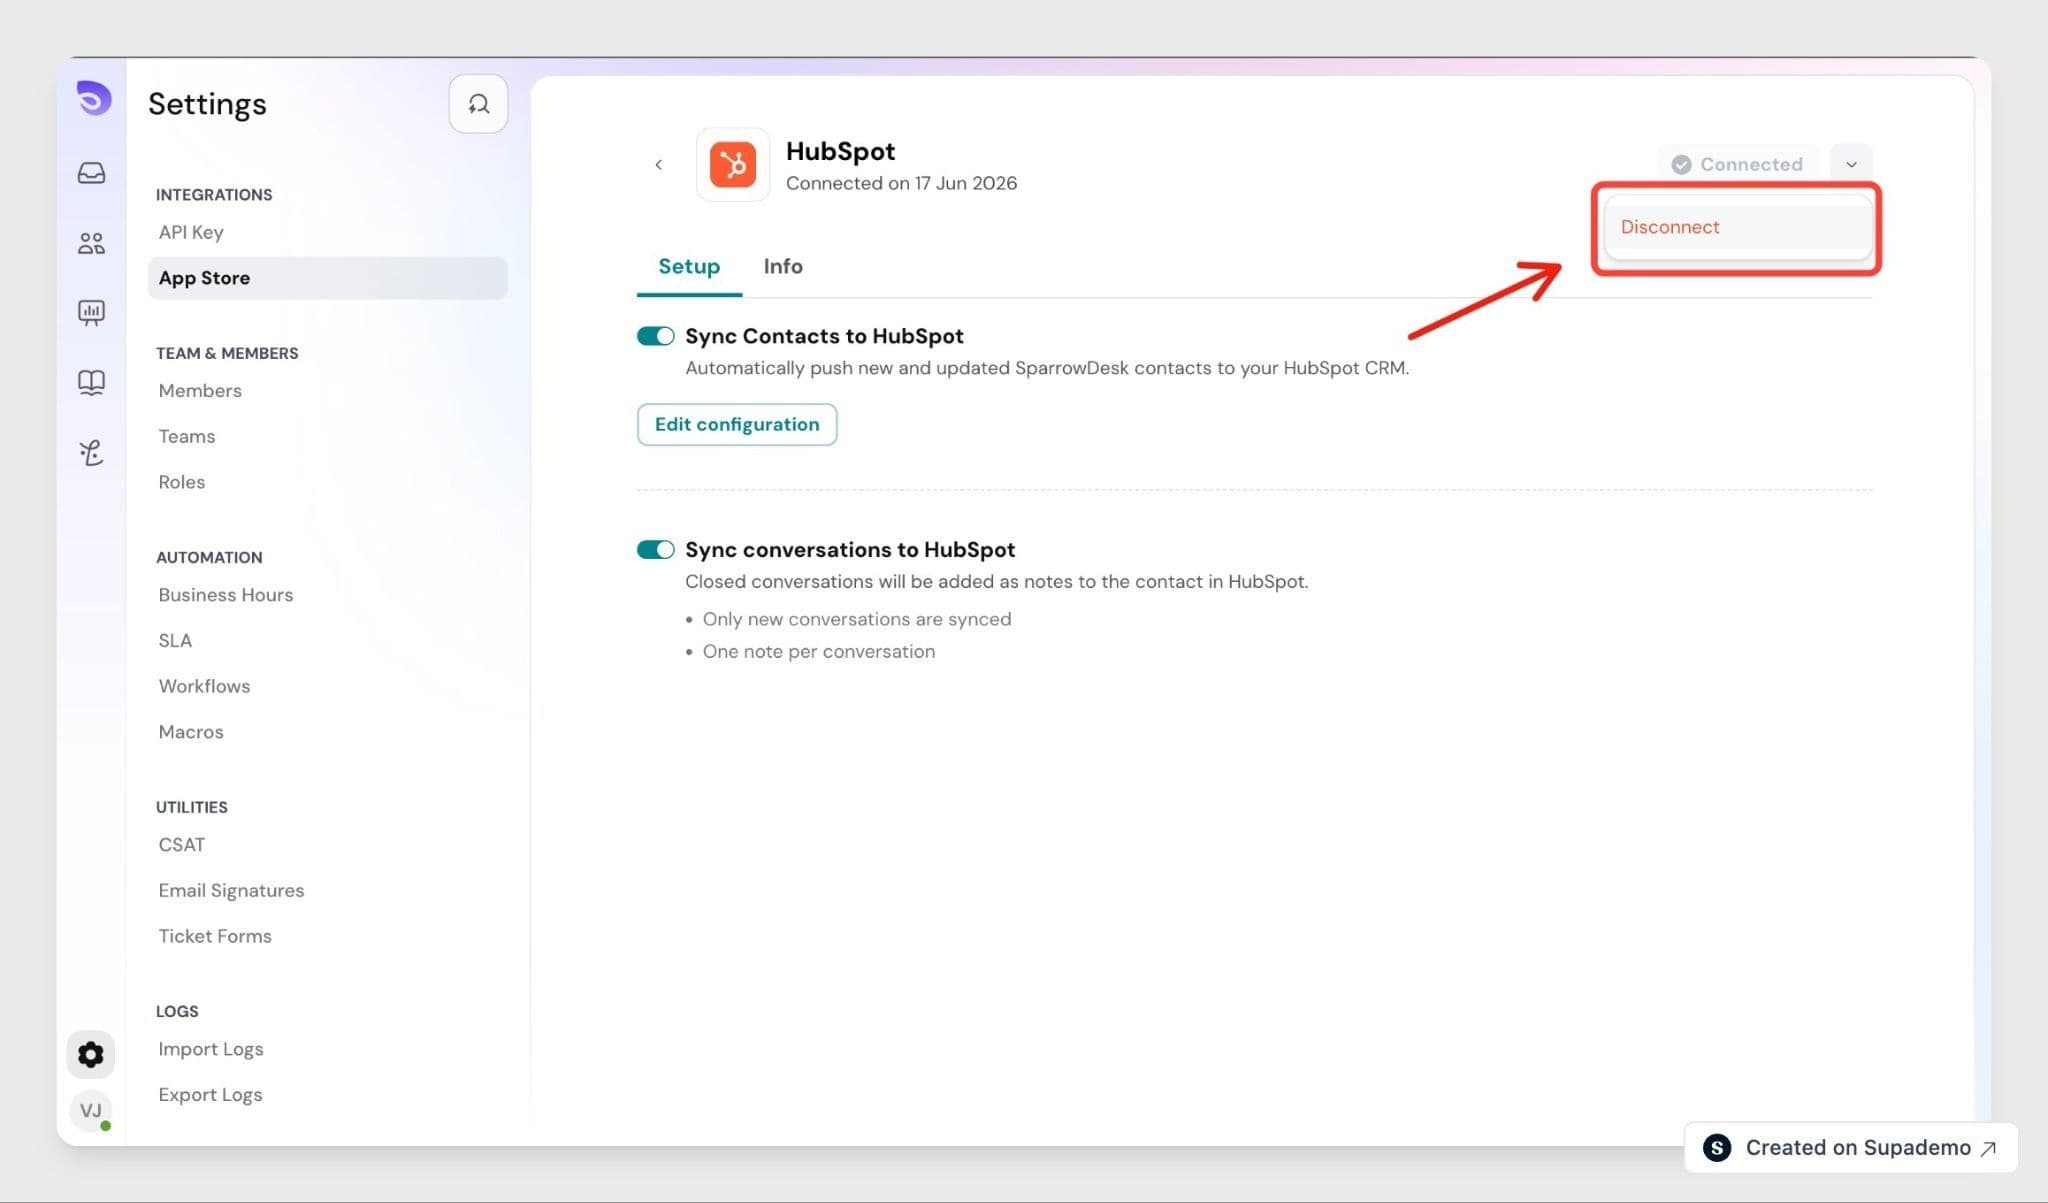Click the HubSpot app logo
Screen dimensions: 2048x1203
733,164
